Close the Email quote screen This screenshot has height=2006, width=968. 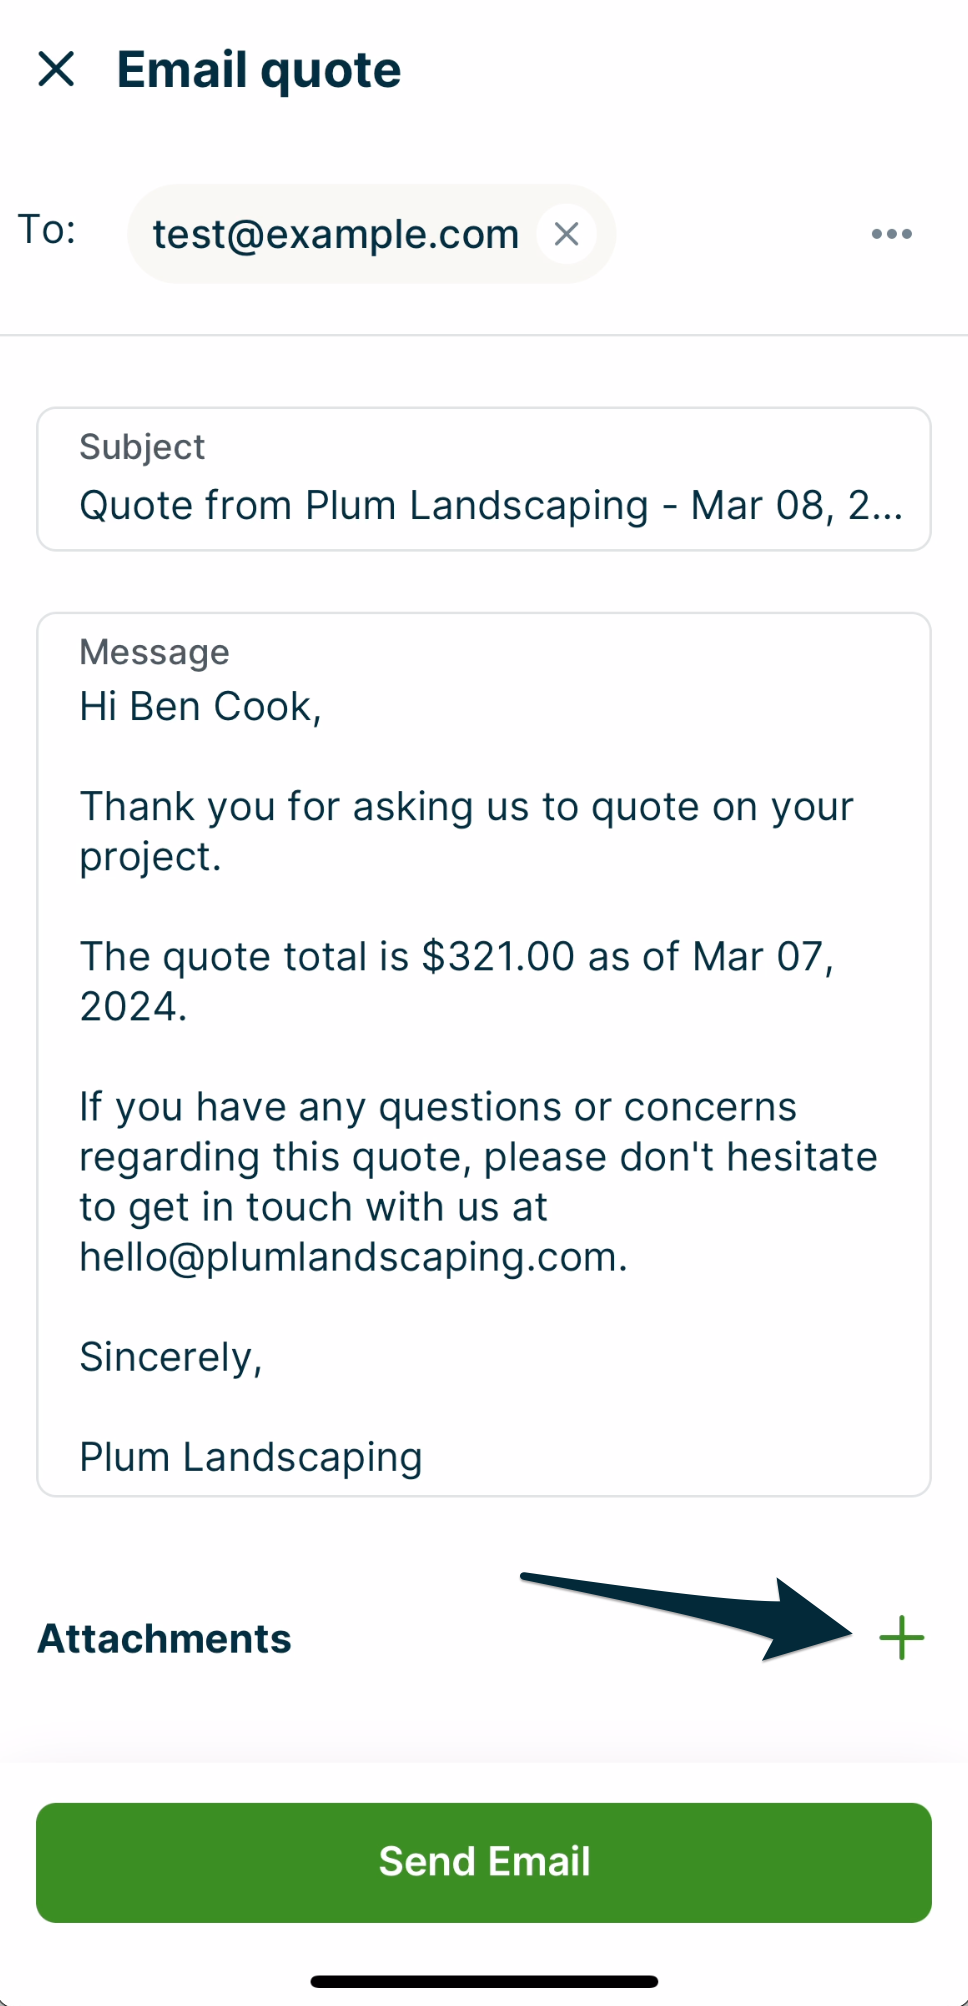56,69
